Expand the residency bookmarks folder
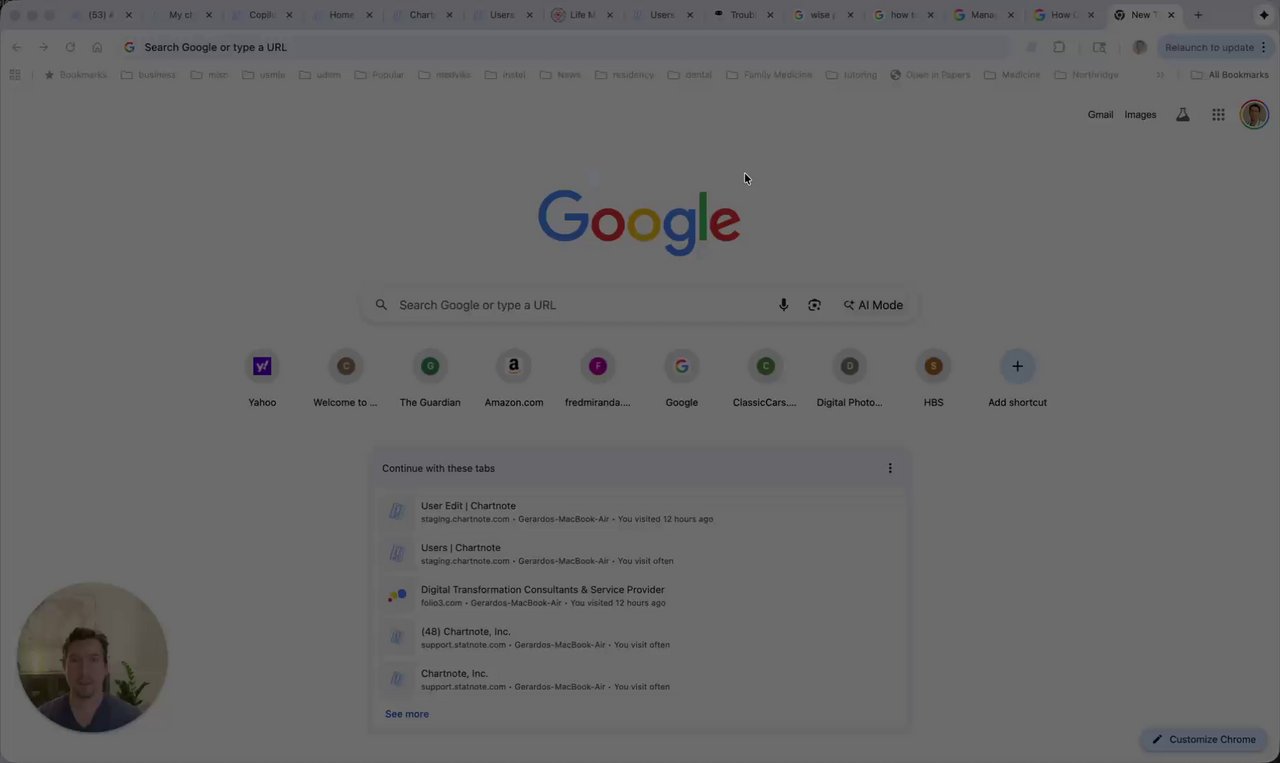The width and height of the screenshot is (1280, 763). pyautogui.click(x=624, y=75)
